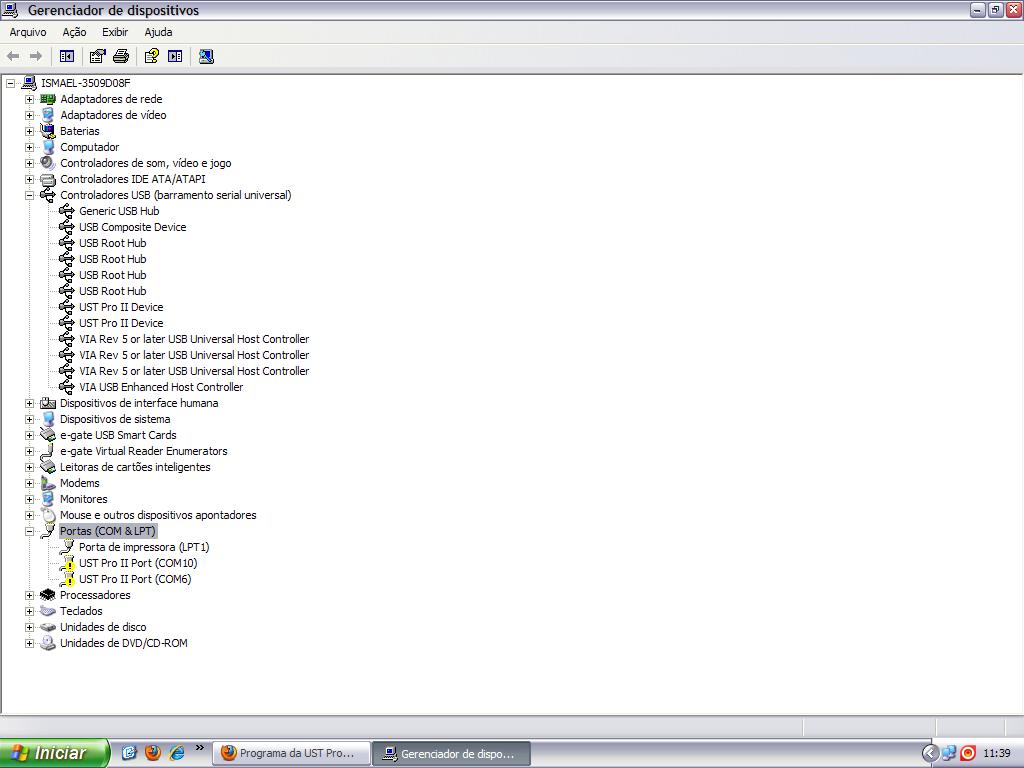Expand Leitoras de cartões inteligentes node
1024x768 pixels.
pyautogui.click(x=29, y=468)
